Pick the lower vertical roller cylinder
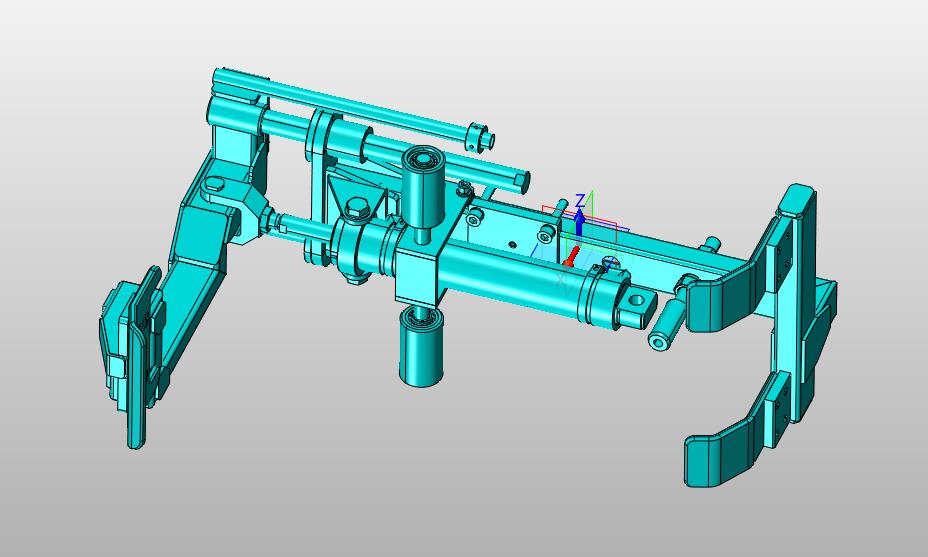The height and width of the screenshot is (557, 928). click(421, 347)
